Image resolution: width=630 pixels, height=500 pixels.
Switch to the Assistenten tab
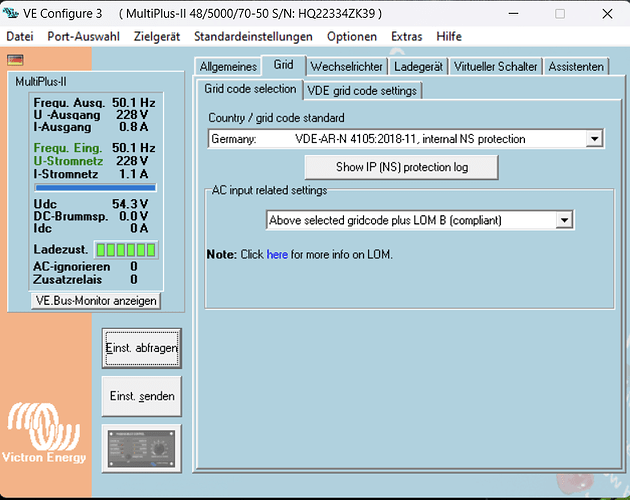(x=576, y=67)
